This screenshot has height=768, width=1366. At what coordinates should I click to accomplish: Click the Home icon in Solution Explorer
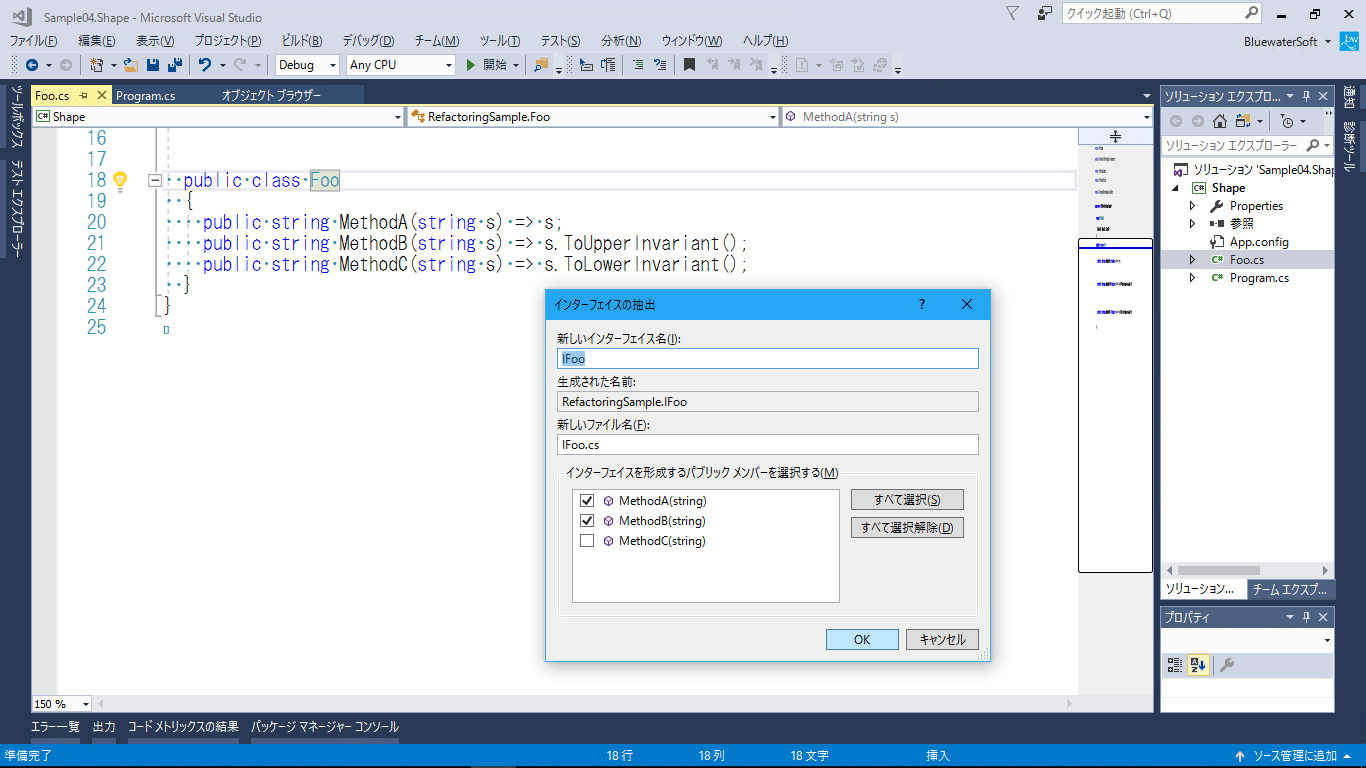click(1218, 121)
